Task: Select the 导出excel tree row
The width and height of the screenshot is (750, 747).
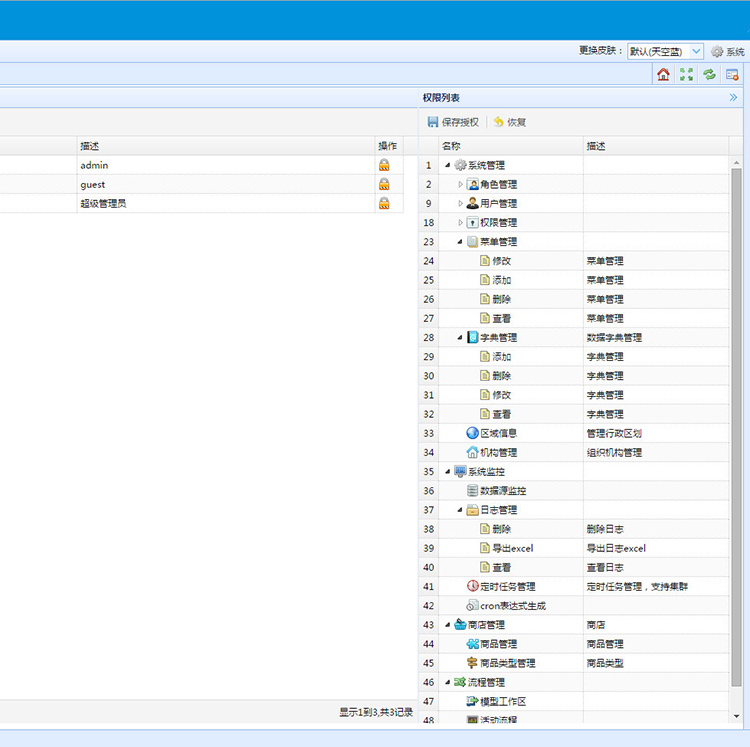Action: click(x=574, y=548)
